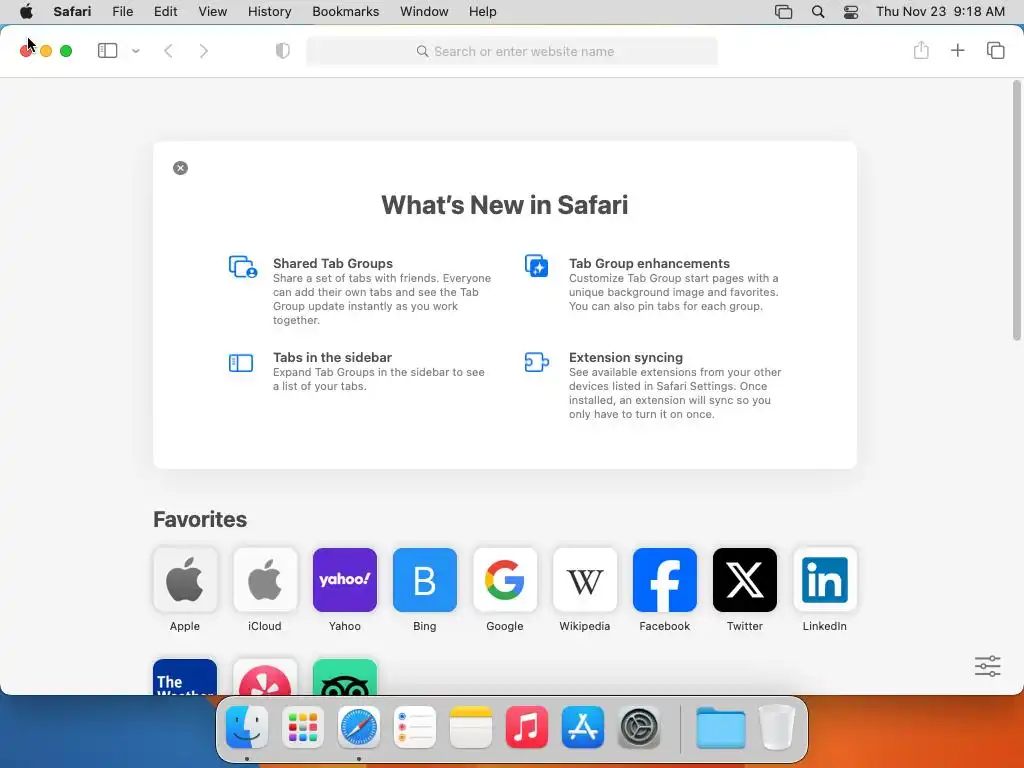Image resolution: width=1024 pixels, height=768 pixels.
Task: Open Finder from the Dock
Action: (247, 727)
